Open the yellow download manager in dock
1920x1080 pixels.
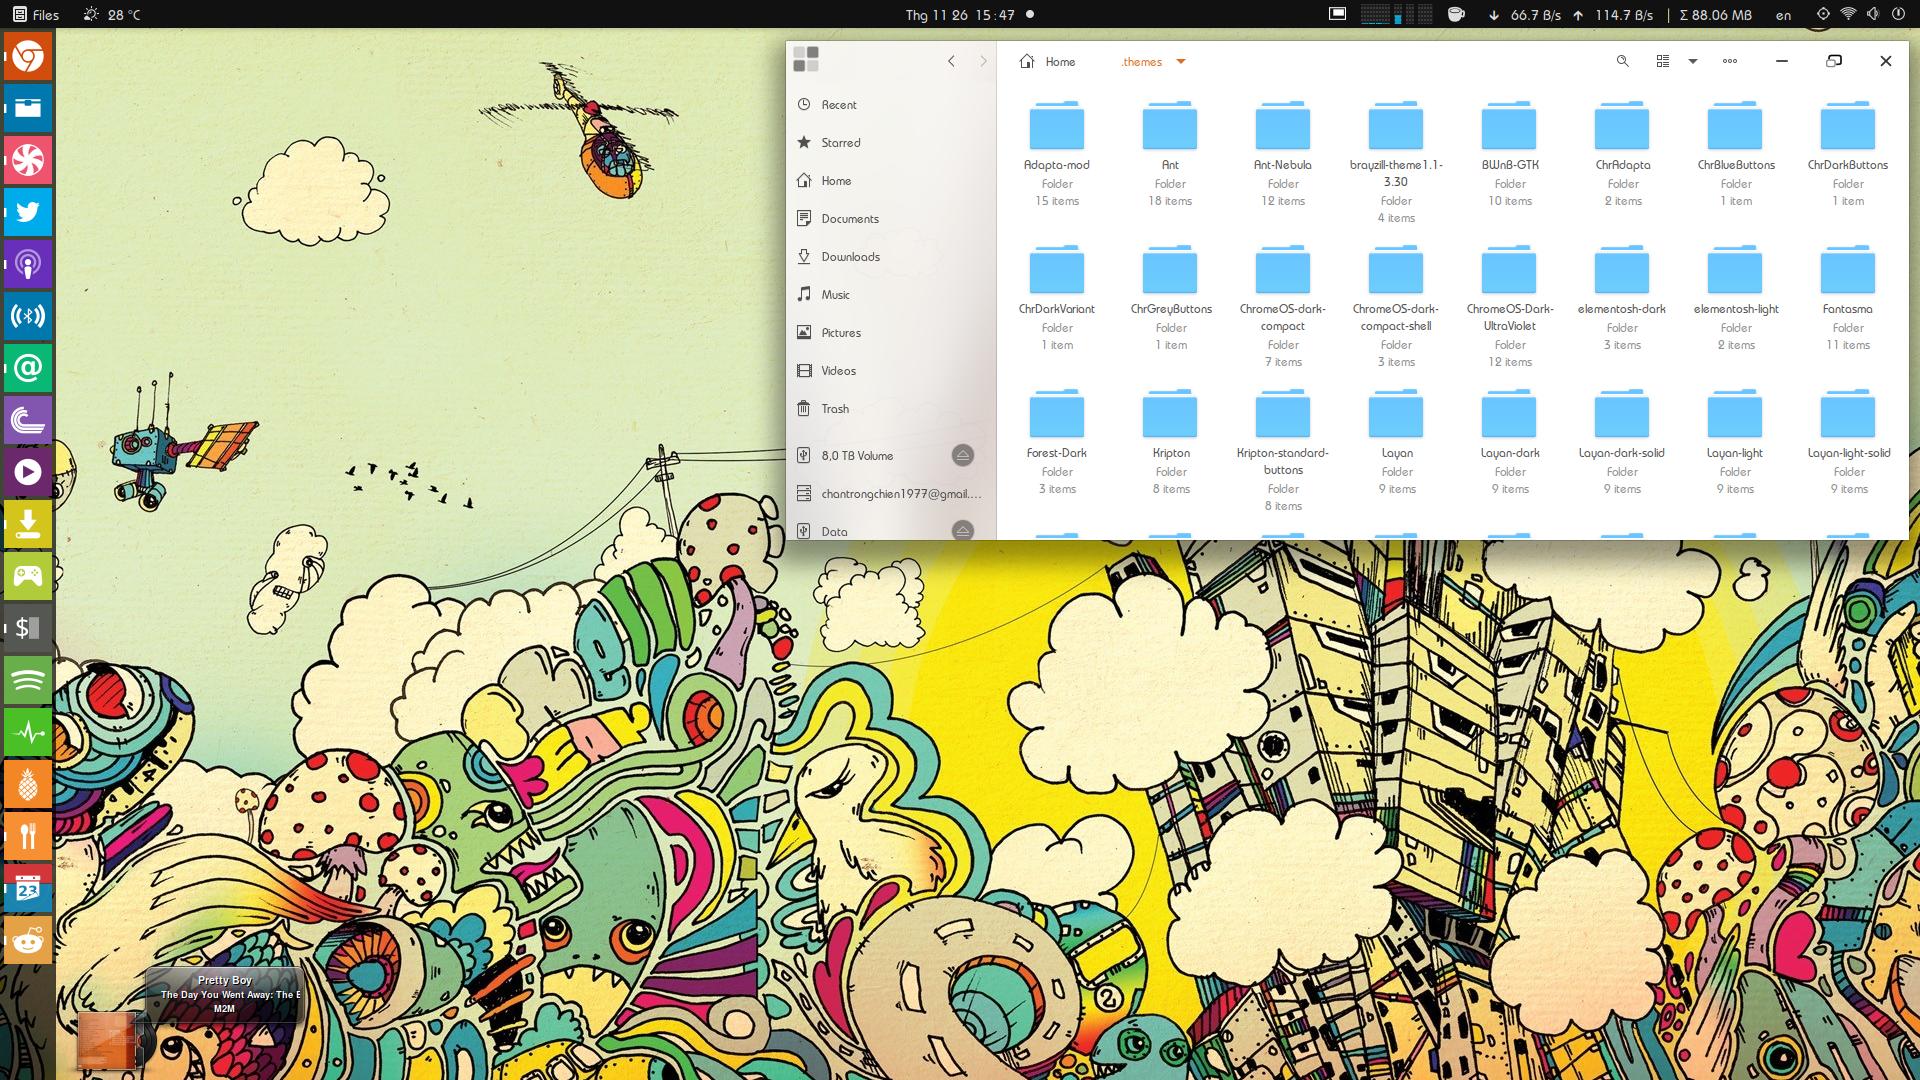pos(28,524)
